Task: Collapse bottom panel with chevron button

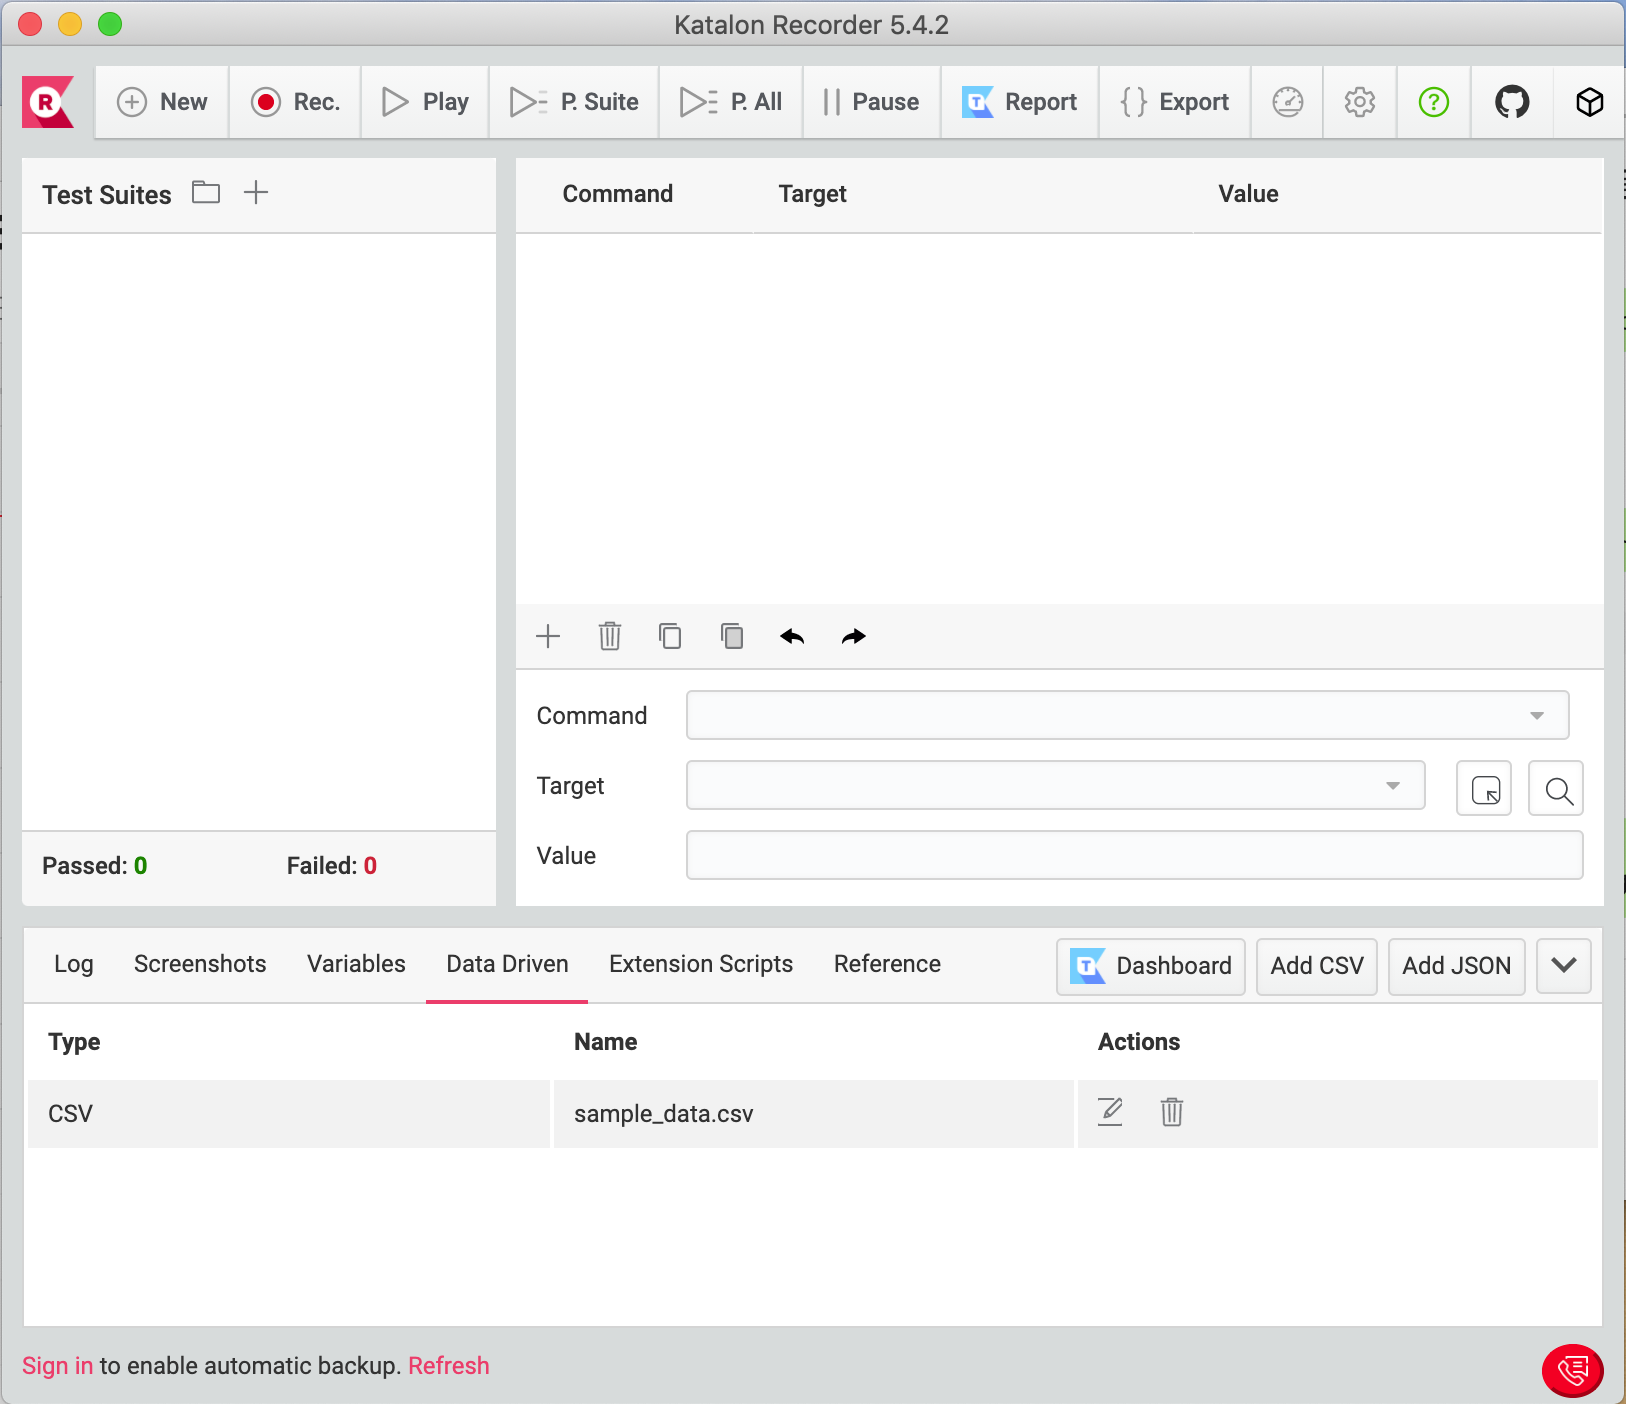Action: pyautogui.click(x=1564, y=966)
